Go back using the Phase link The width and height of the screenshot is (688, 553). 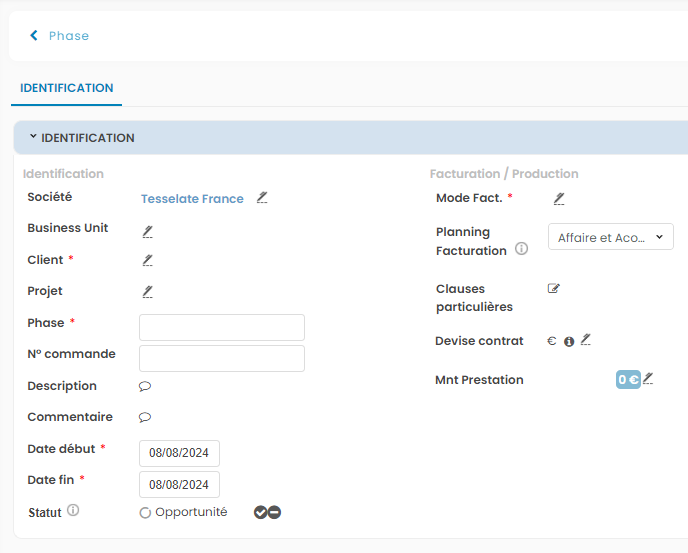pyautogui.click(x=60, y=36)
